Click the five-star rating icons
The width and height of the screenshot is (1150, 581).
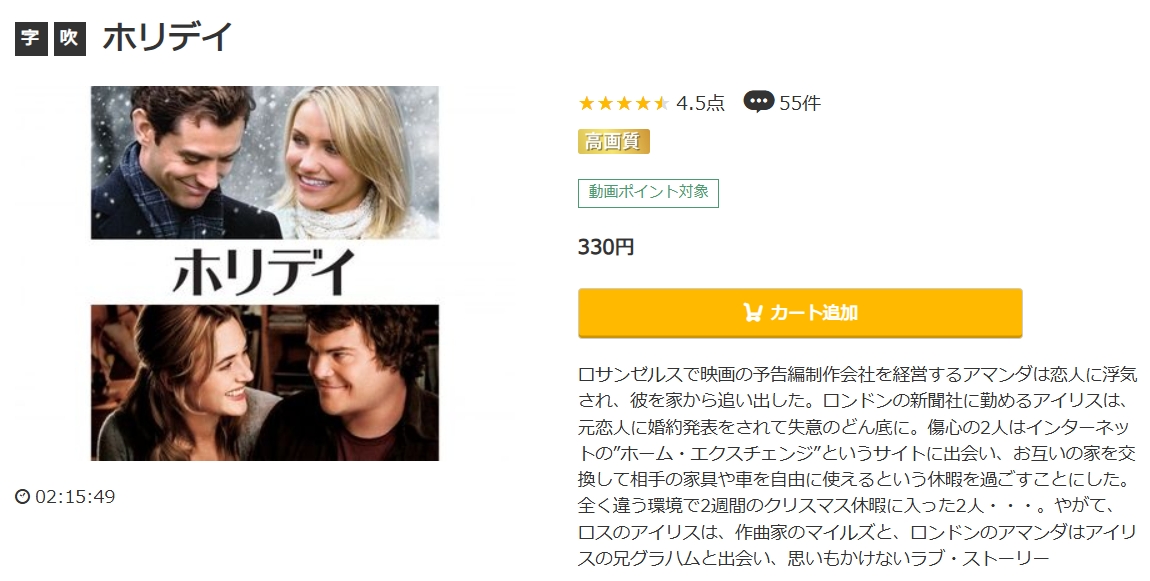tap(623, 103)
